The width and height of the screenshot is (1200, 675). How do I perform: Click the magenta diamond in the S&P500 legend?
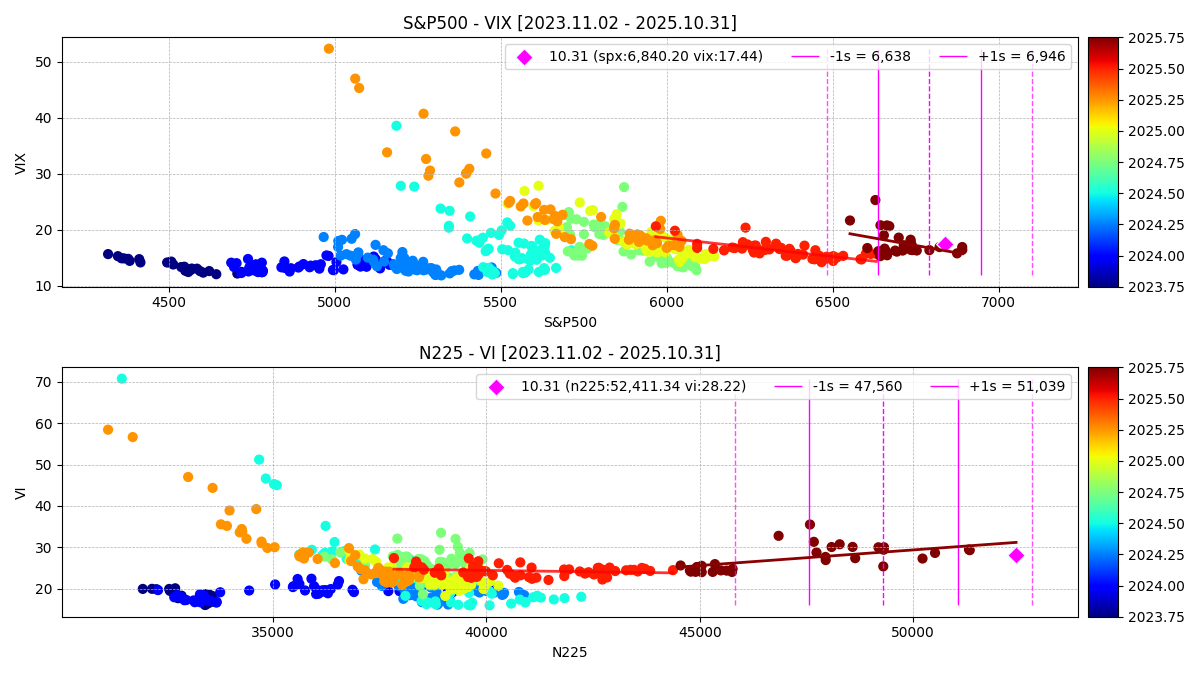(x=524, y=57)
